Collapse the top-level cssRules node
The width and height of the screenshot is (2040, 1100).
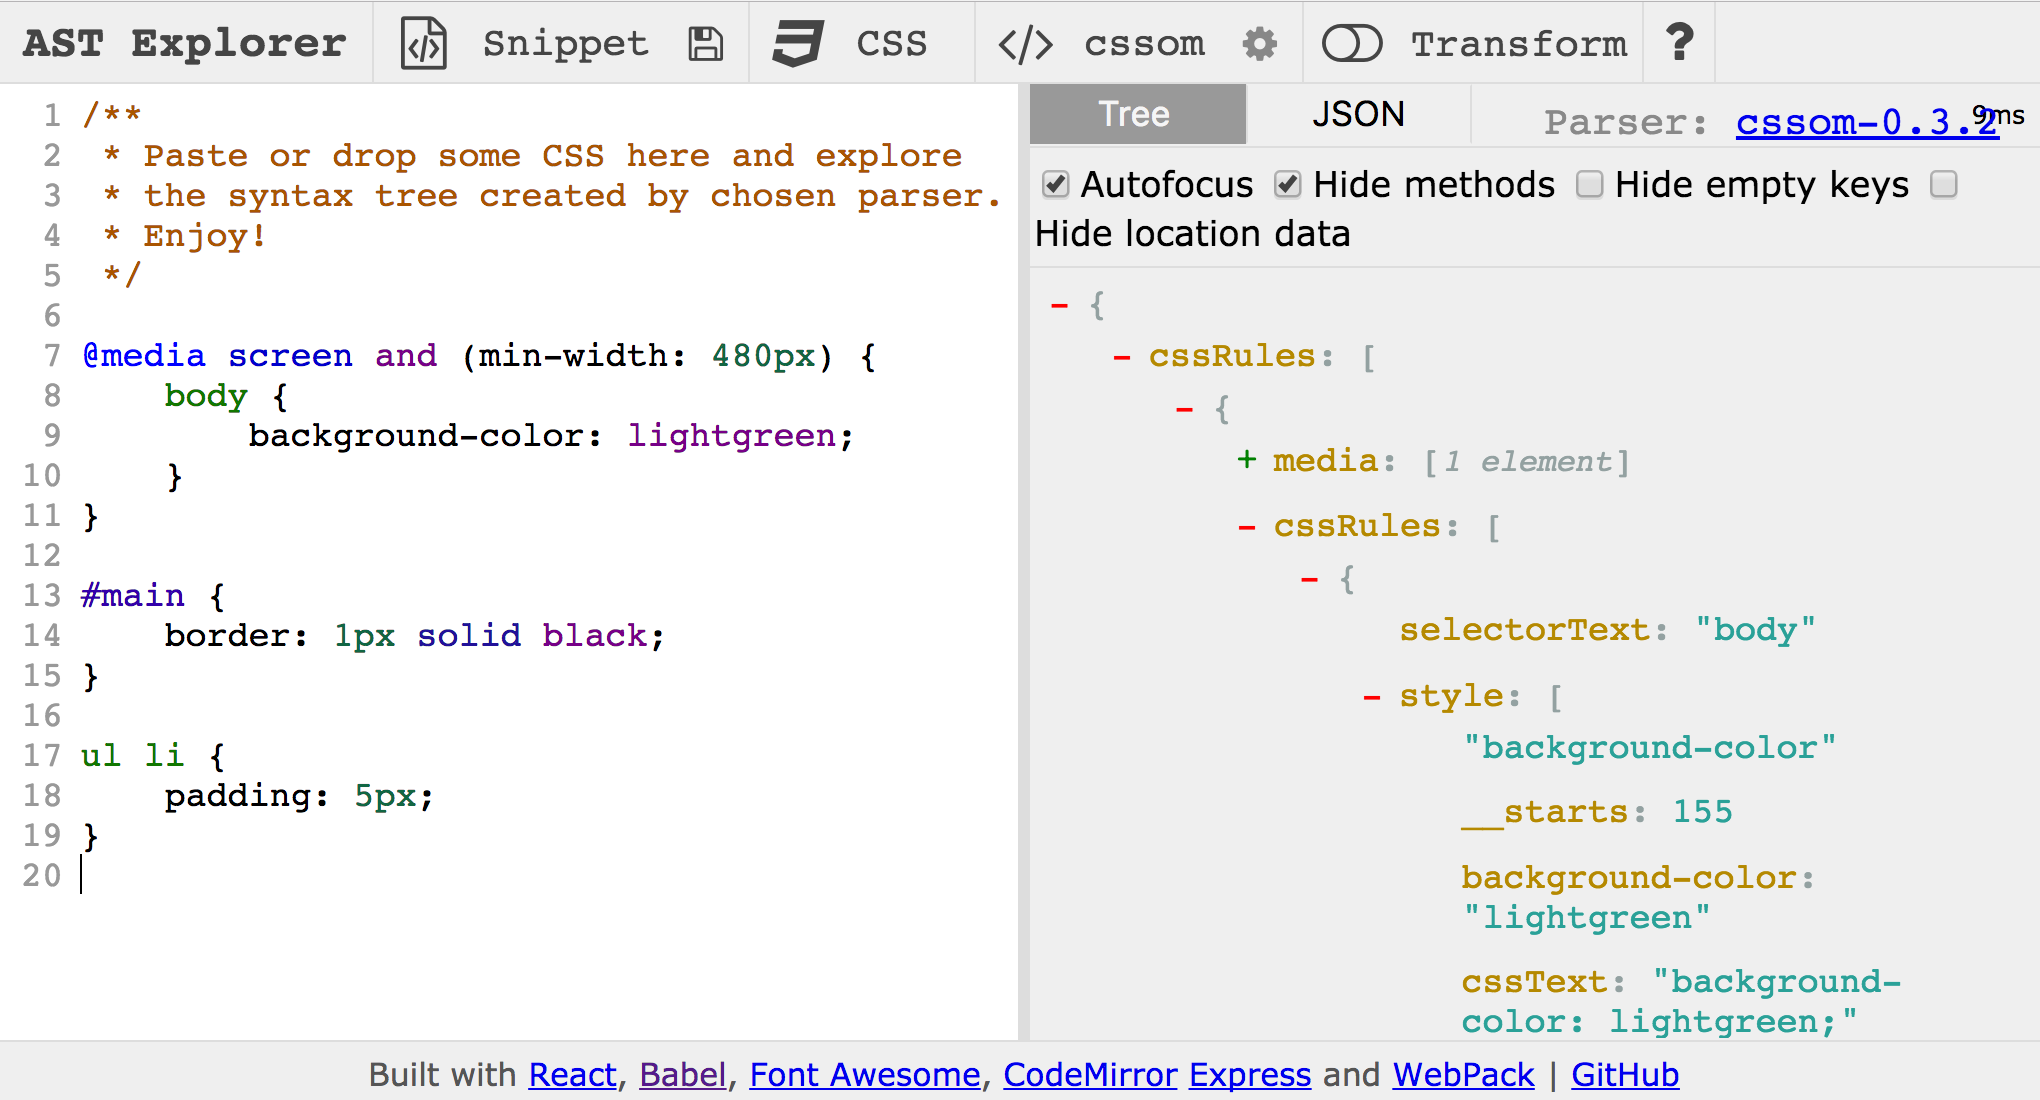[1122, 357]
